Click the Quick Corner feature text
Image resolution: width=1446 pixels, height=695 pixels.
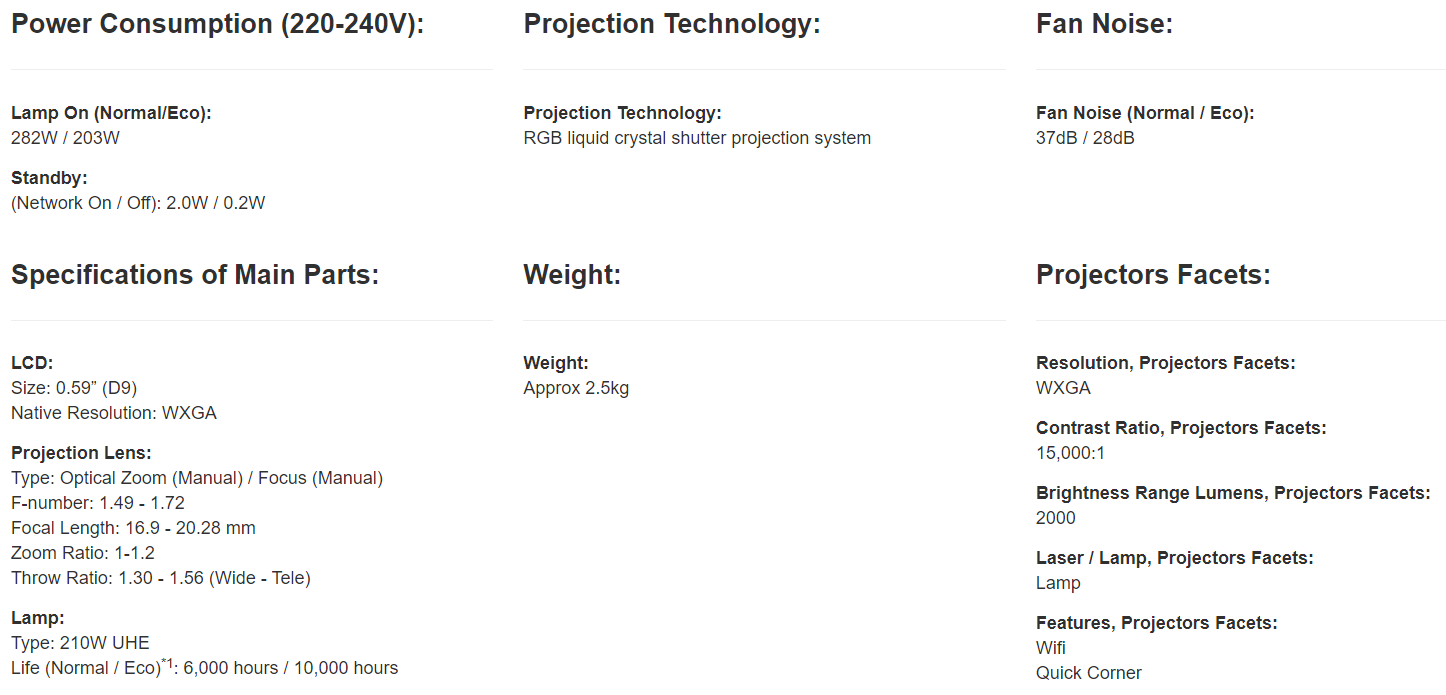point(1088,673)
